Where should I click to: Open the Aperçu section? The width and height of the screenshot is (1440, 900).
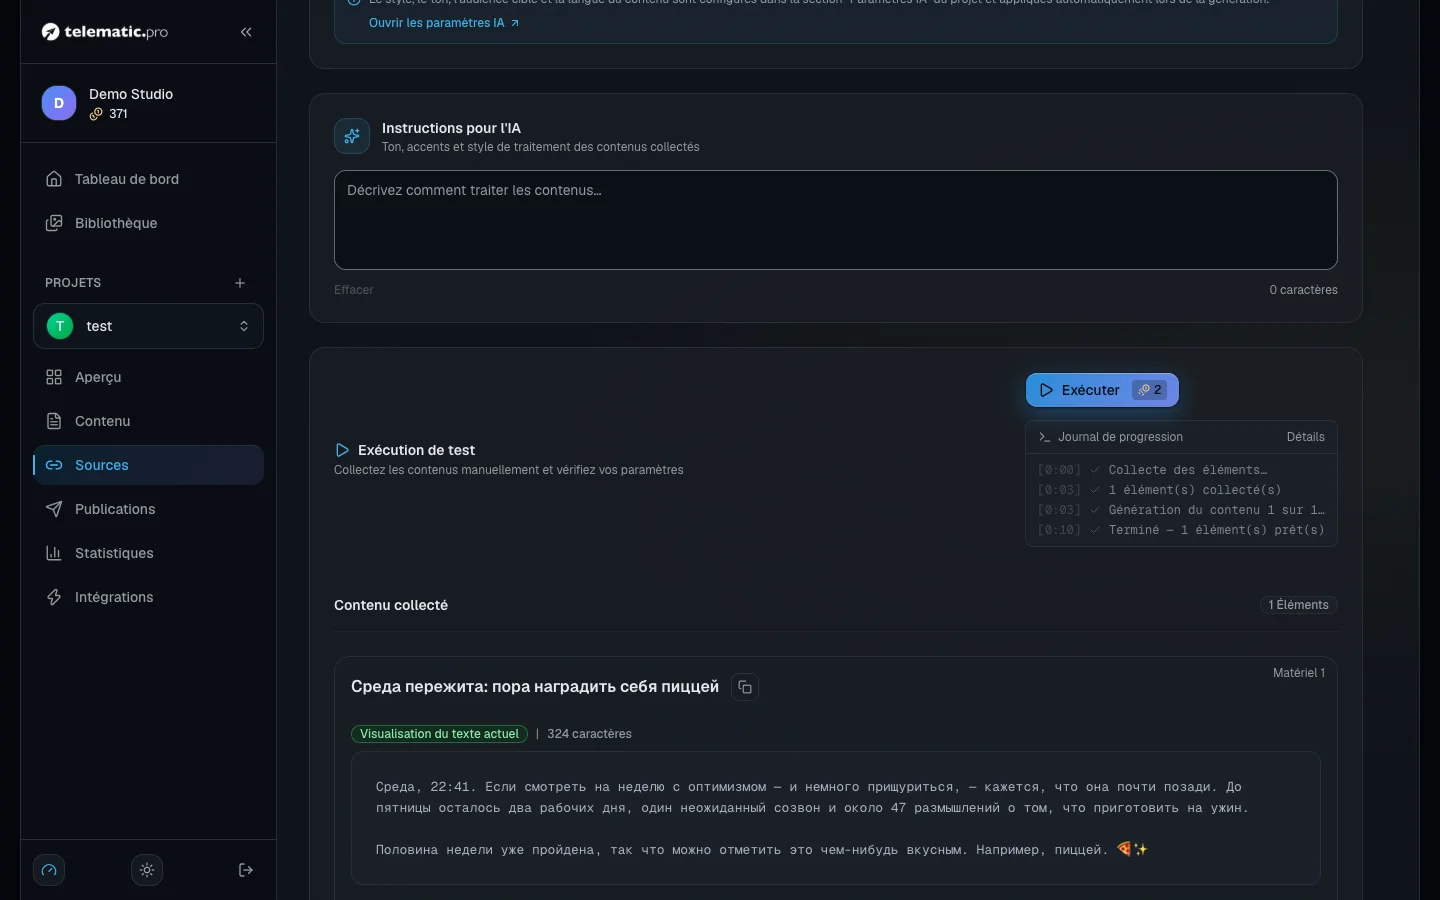pos(148,377)
